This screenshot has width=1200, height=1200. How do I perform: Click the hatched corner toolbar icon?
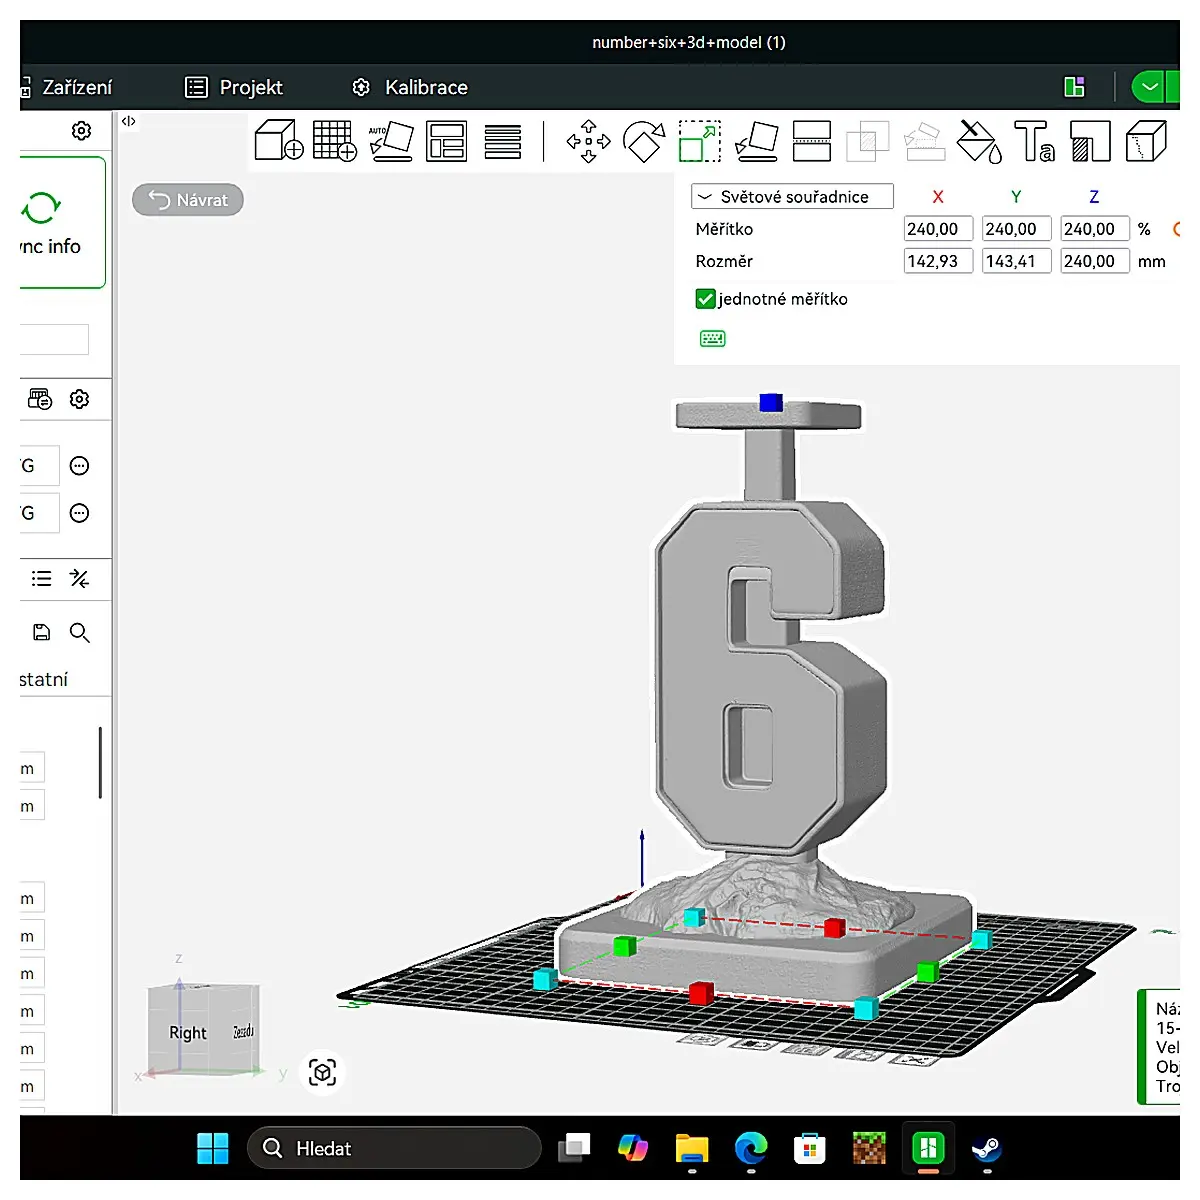1090,141
